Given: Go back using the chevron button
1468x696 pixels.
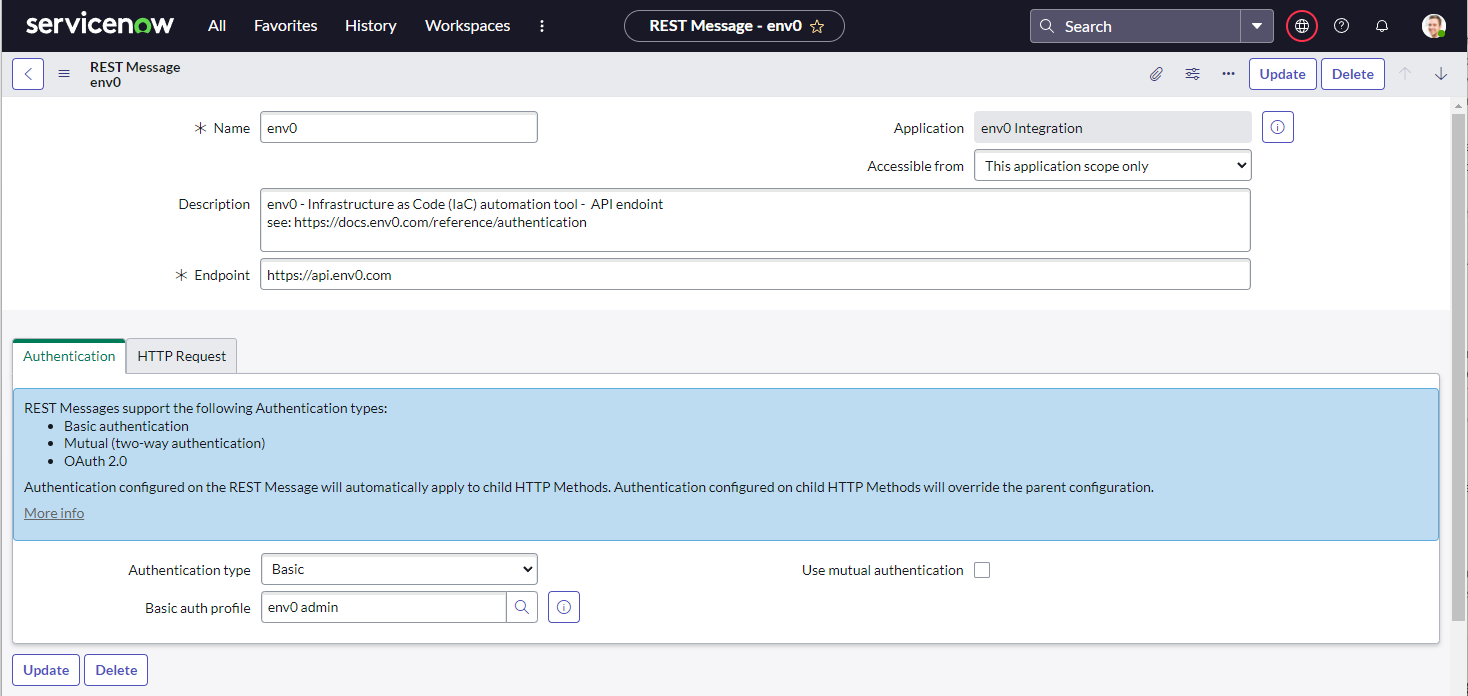Looking at the screenshot, I should pyautogui.click(x=28, y=74).
